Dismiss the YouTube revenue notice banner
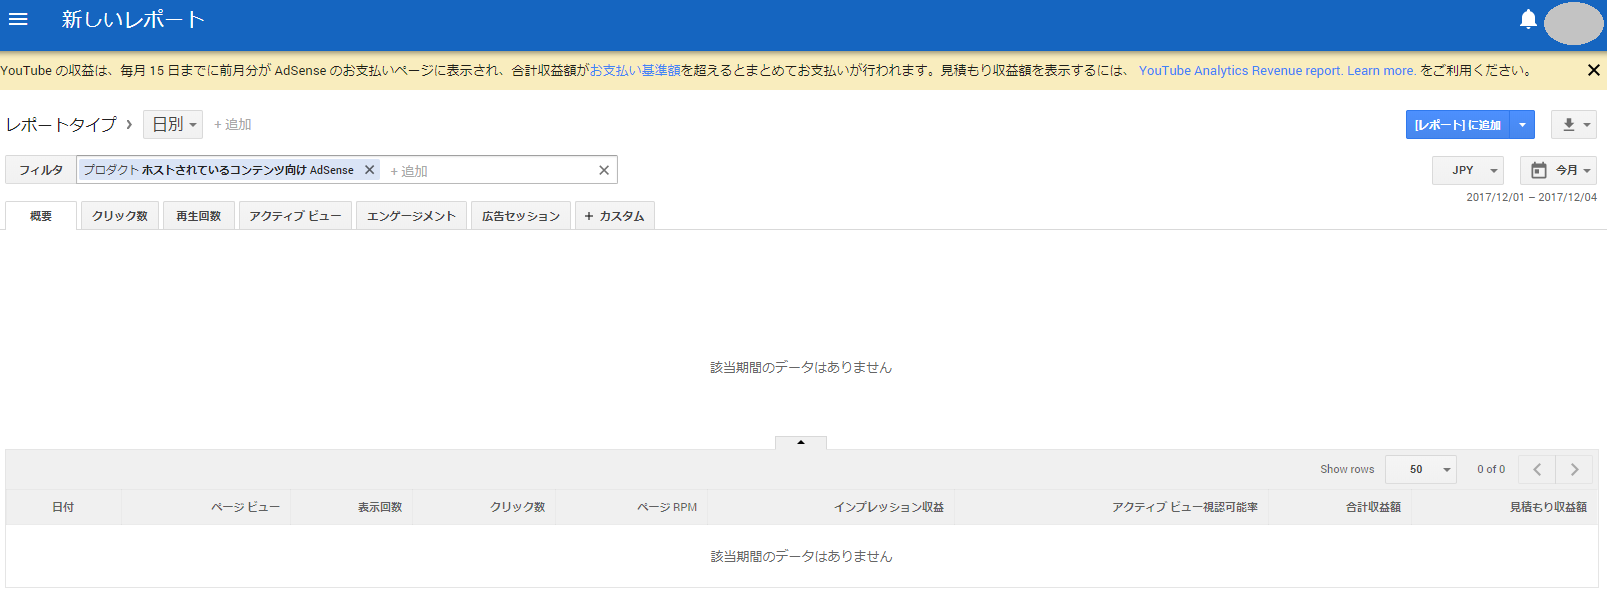Screen dimensions: 1607x590 click(1593, 70)
